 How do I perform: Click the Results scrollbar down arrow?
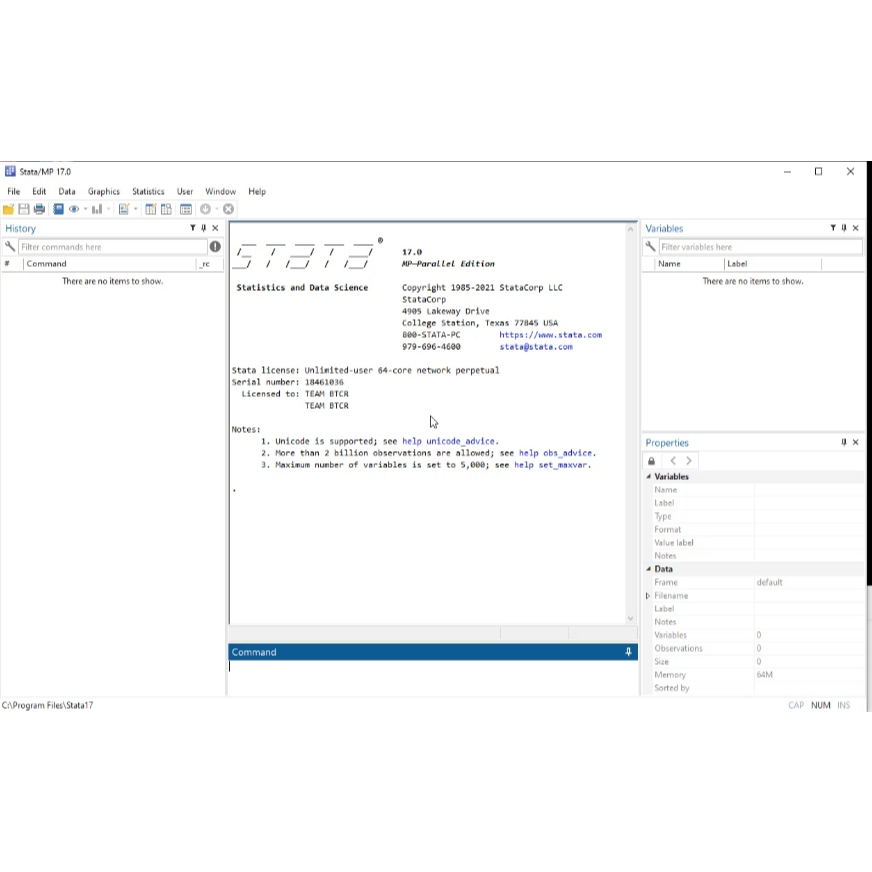pyautogui.click(x=630, y=618)
